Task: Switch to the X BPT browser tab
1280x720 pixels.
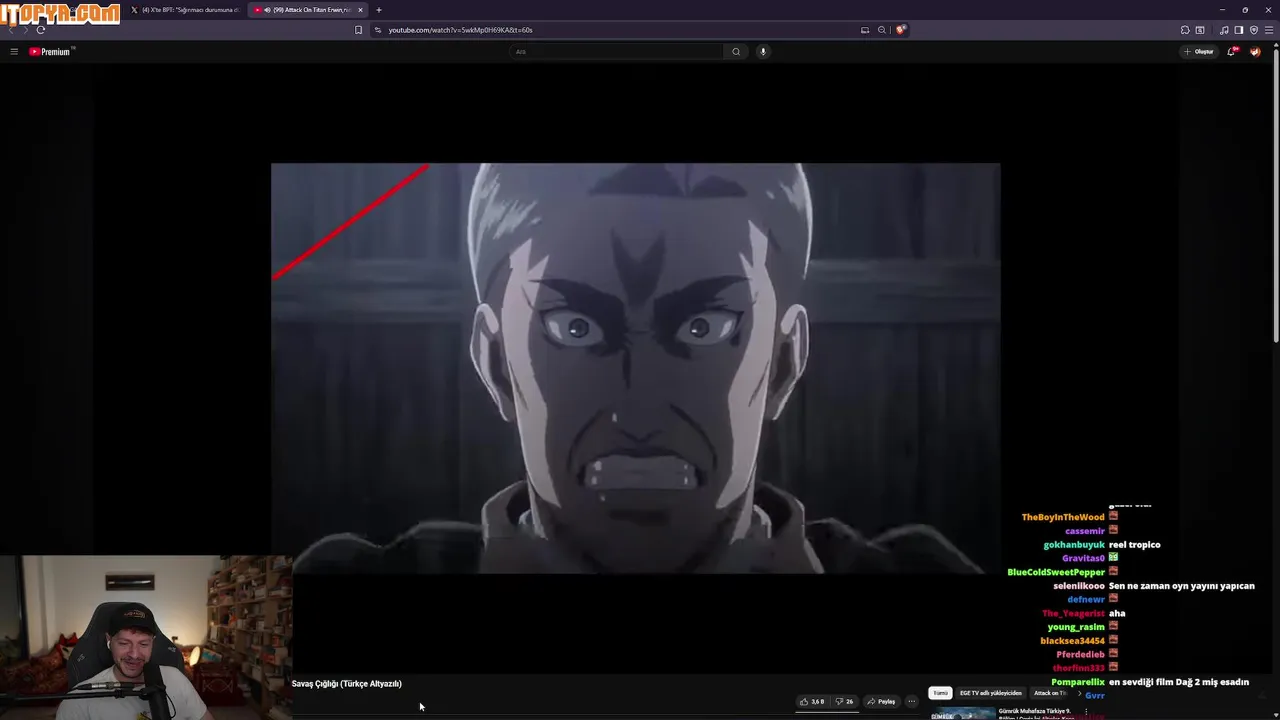Action: tap(185, 10)
